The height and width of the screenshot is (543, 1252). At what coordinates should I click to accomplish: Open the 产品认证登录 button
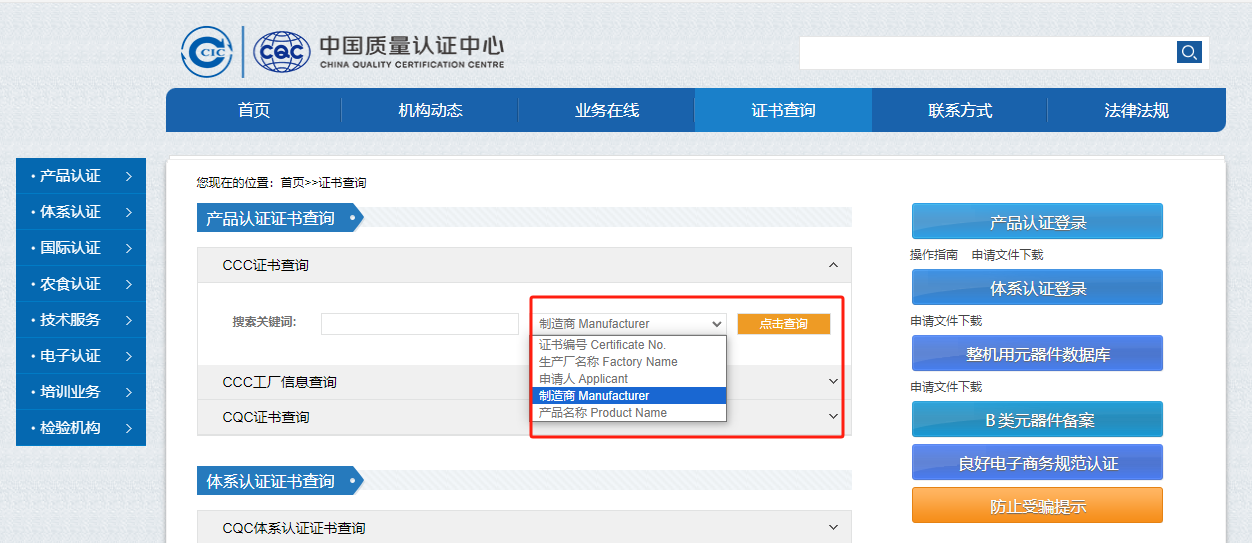coord(1037,222)
